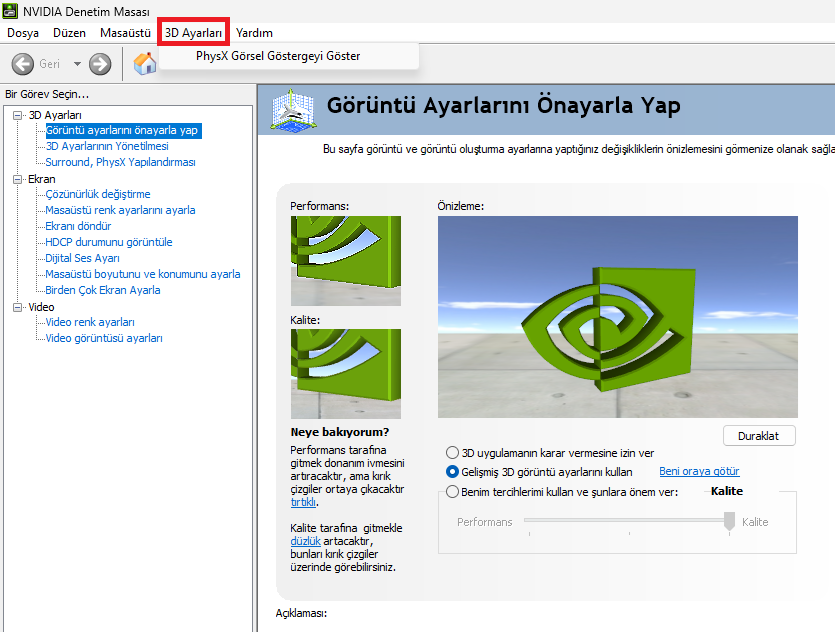Image resolution: width=835 pixels, height=632 pixels.
Task: Click the Kalite thumbnail image
Action: tap(346, 374)
